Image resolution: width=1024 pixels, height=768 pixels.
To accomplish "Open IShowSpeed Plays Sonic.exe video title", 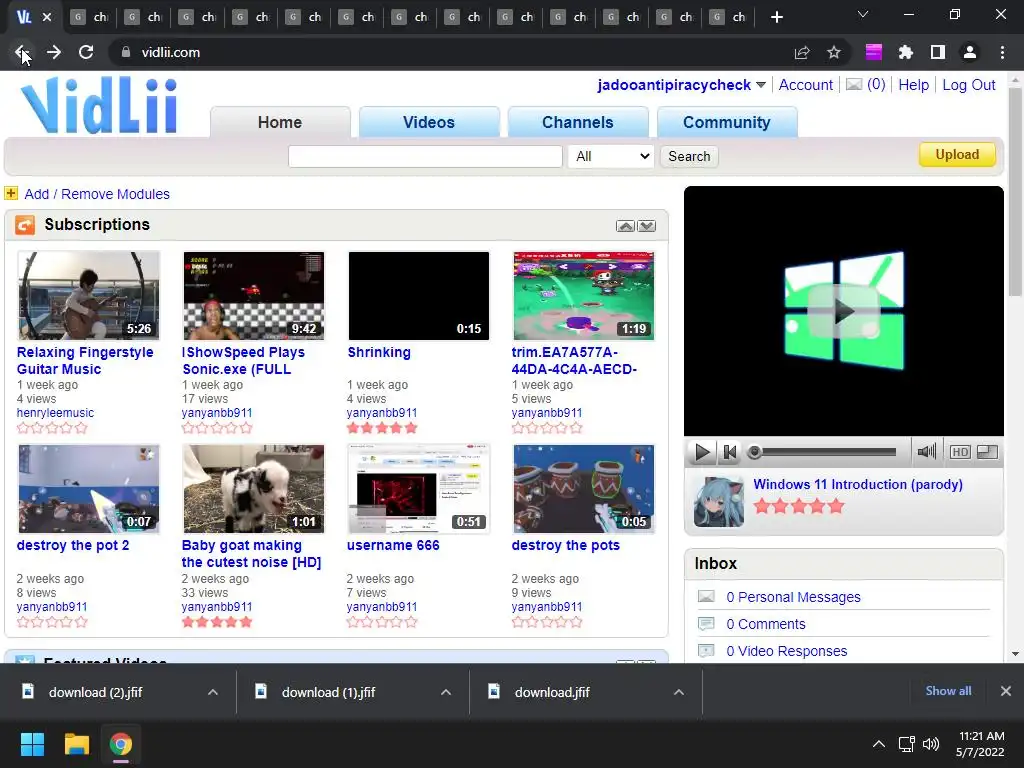I will [x=244, y=360].
